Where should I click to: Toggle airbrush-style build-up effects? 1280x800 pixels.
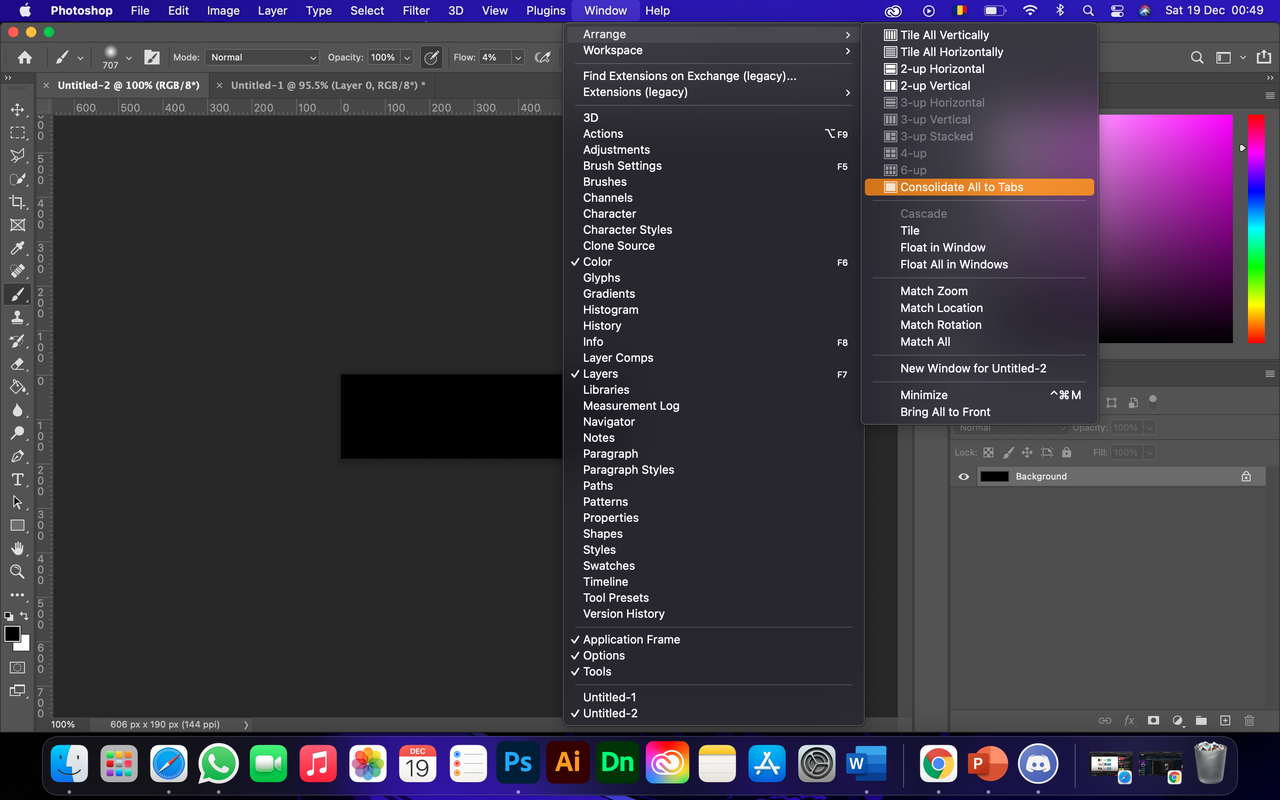[x=544, y=58]
